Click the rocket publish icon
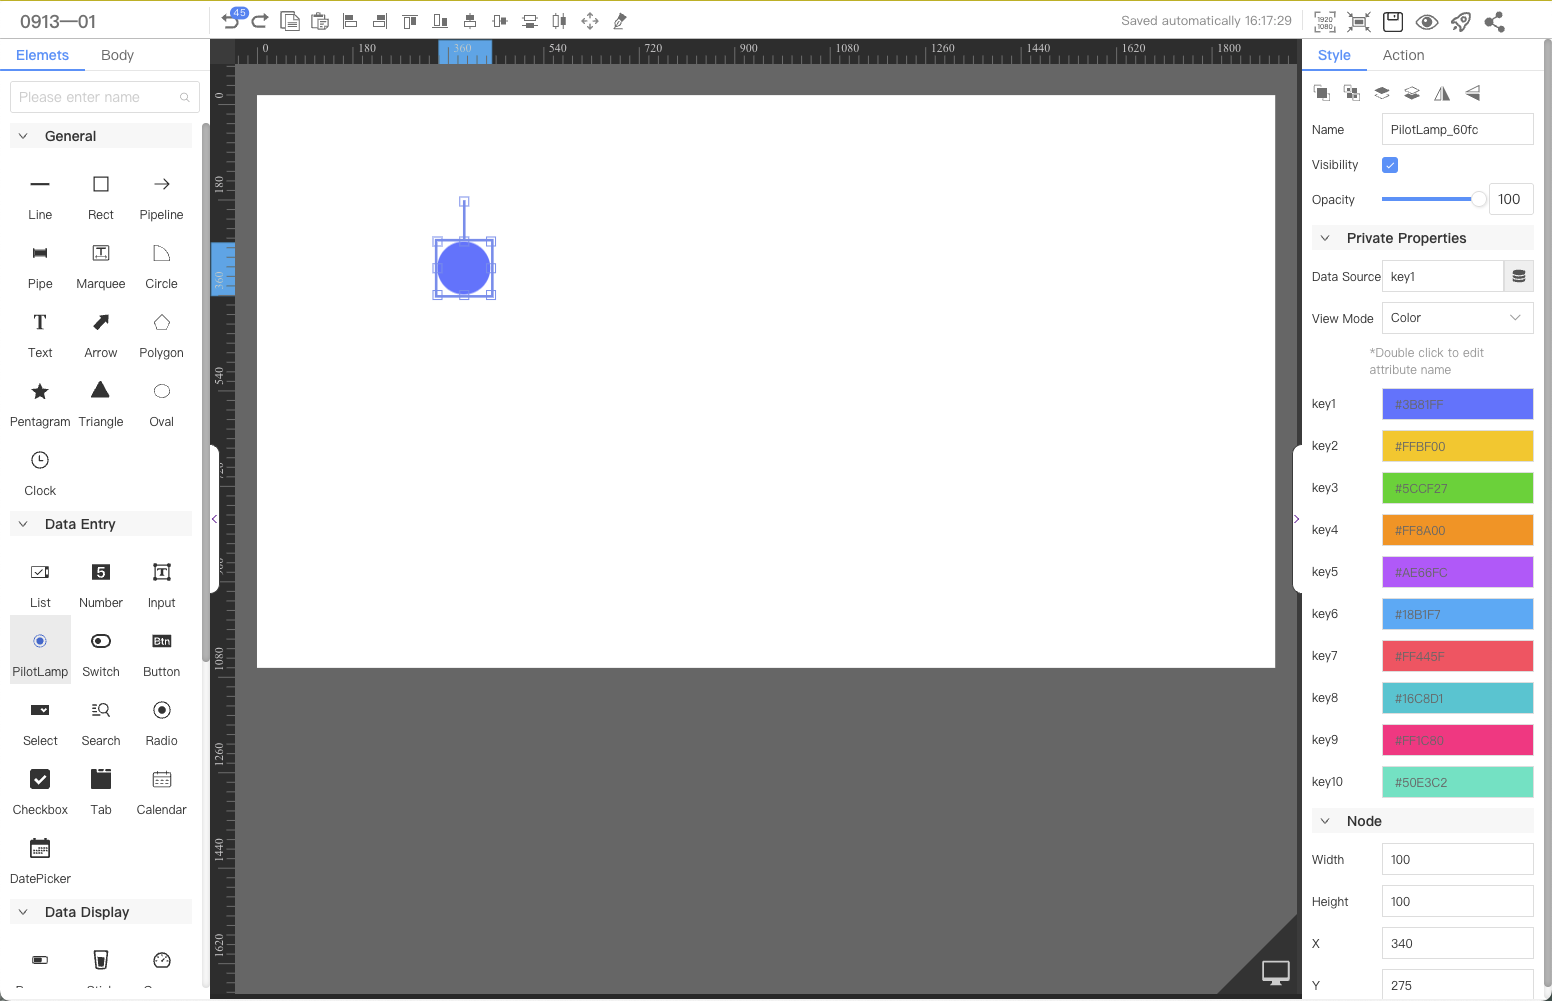 [1461, 21]
